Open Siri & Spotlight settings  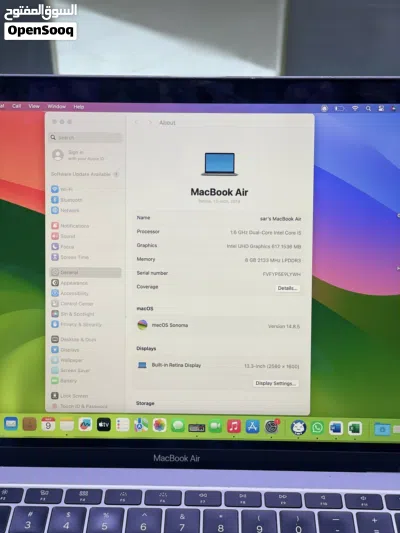73,314
